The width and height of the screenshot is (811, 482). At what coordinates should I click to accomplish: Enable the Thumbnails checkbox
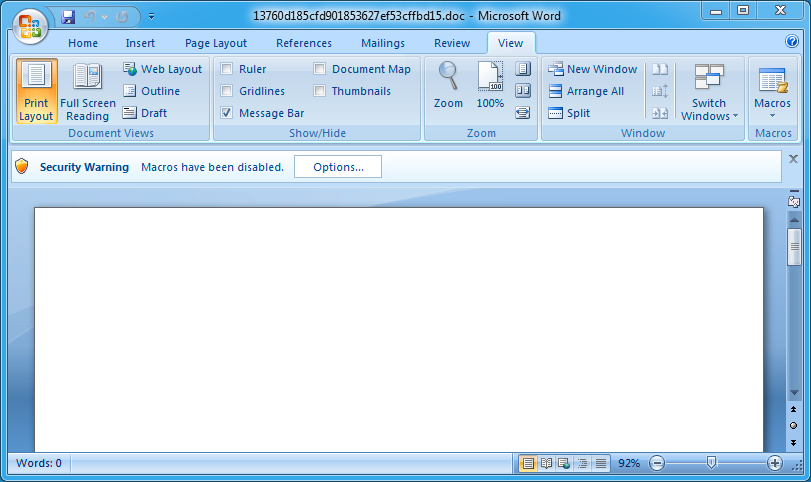point(320,91)
